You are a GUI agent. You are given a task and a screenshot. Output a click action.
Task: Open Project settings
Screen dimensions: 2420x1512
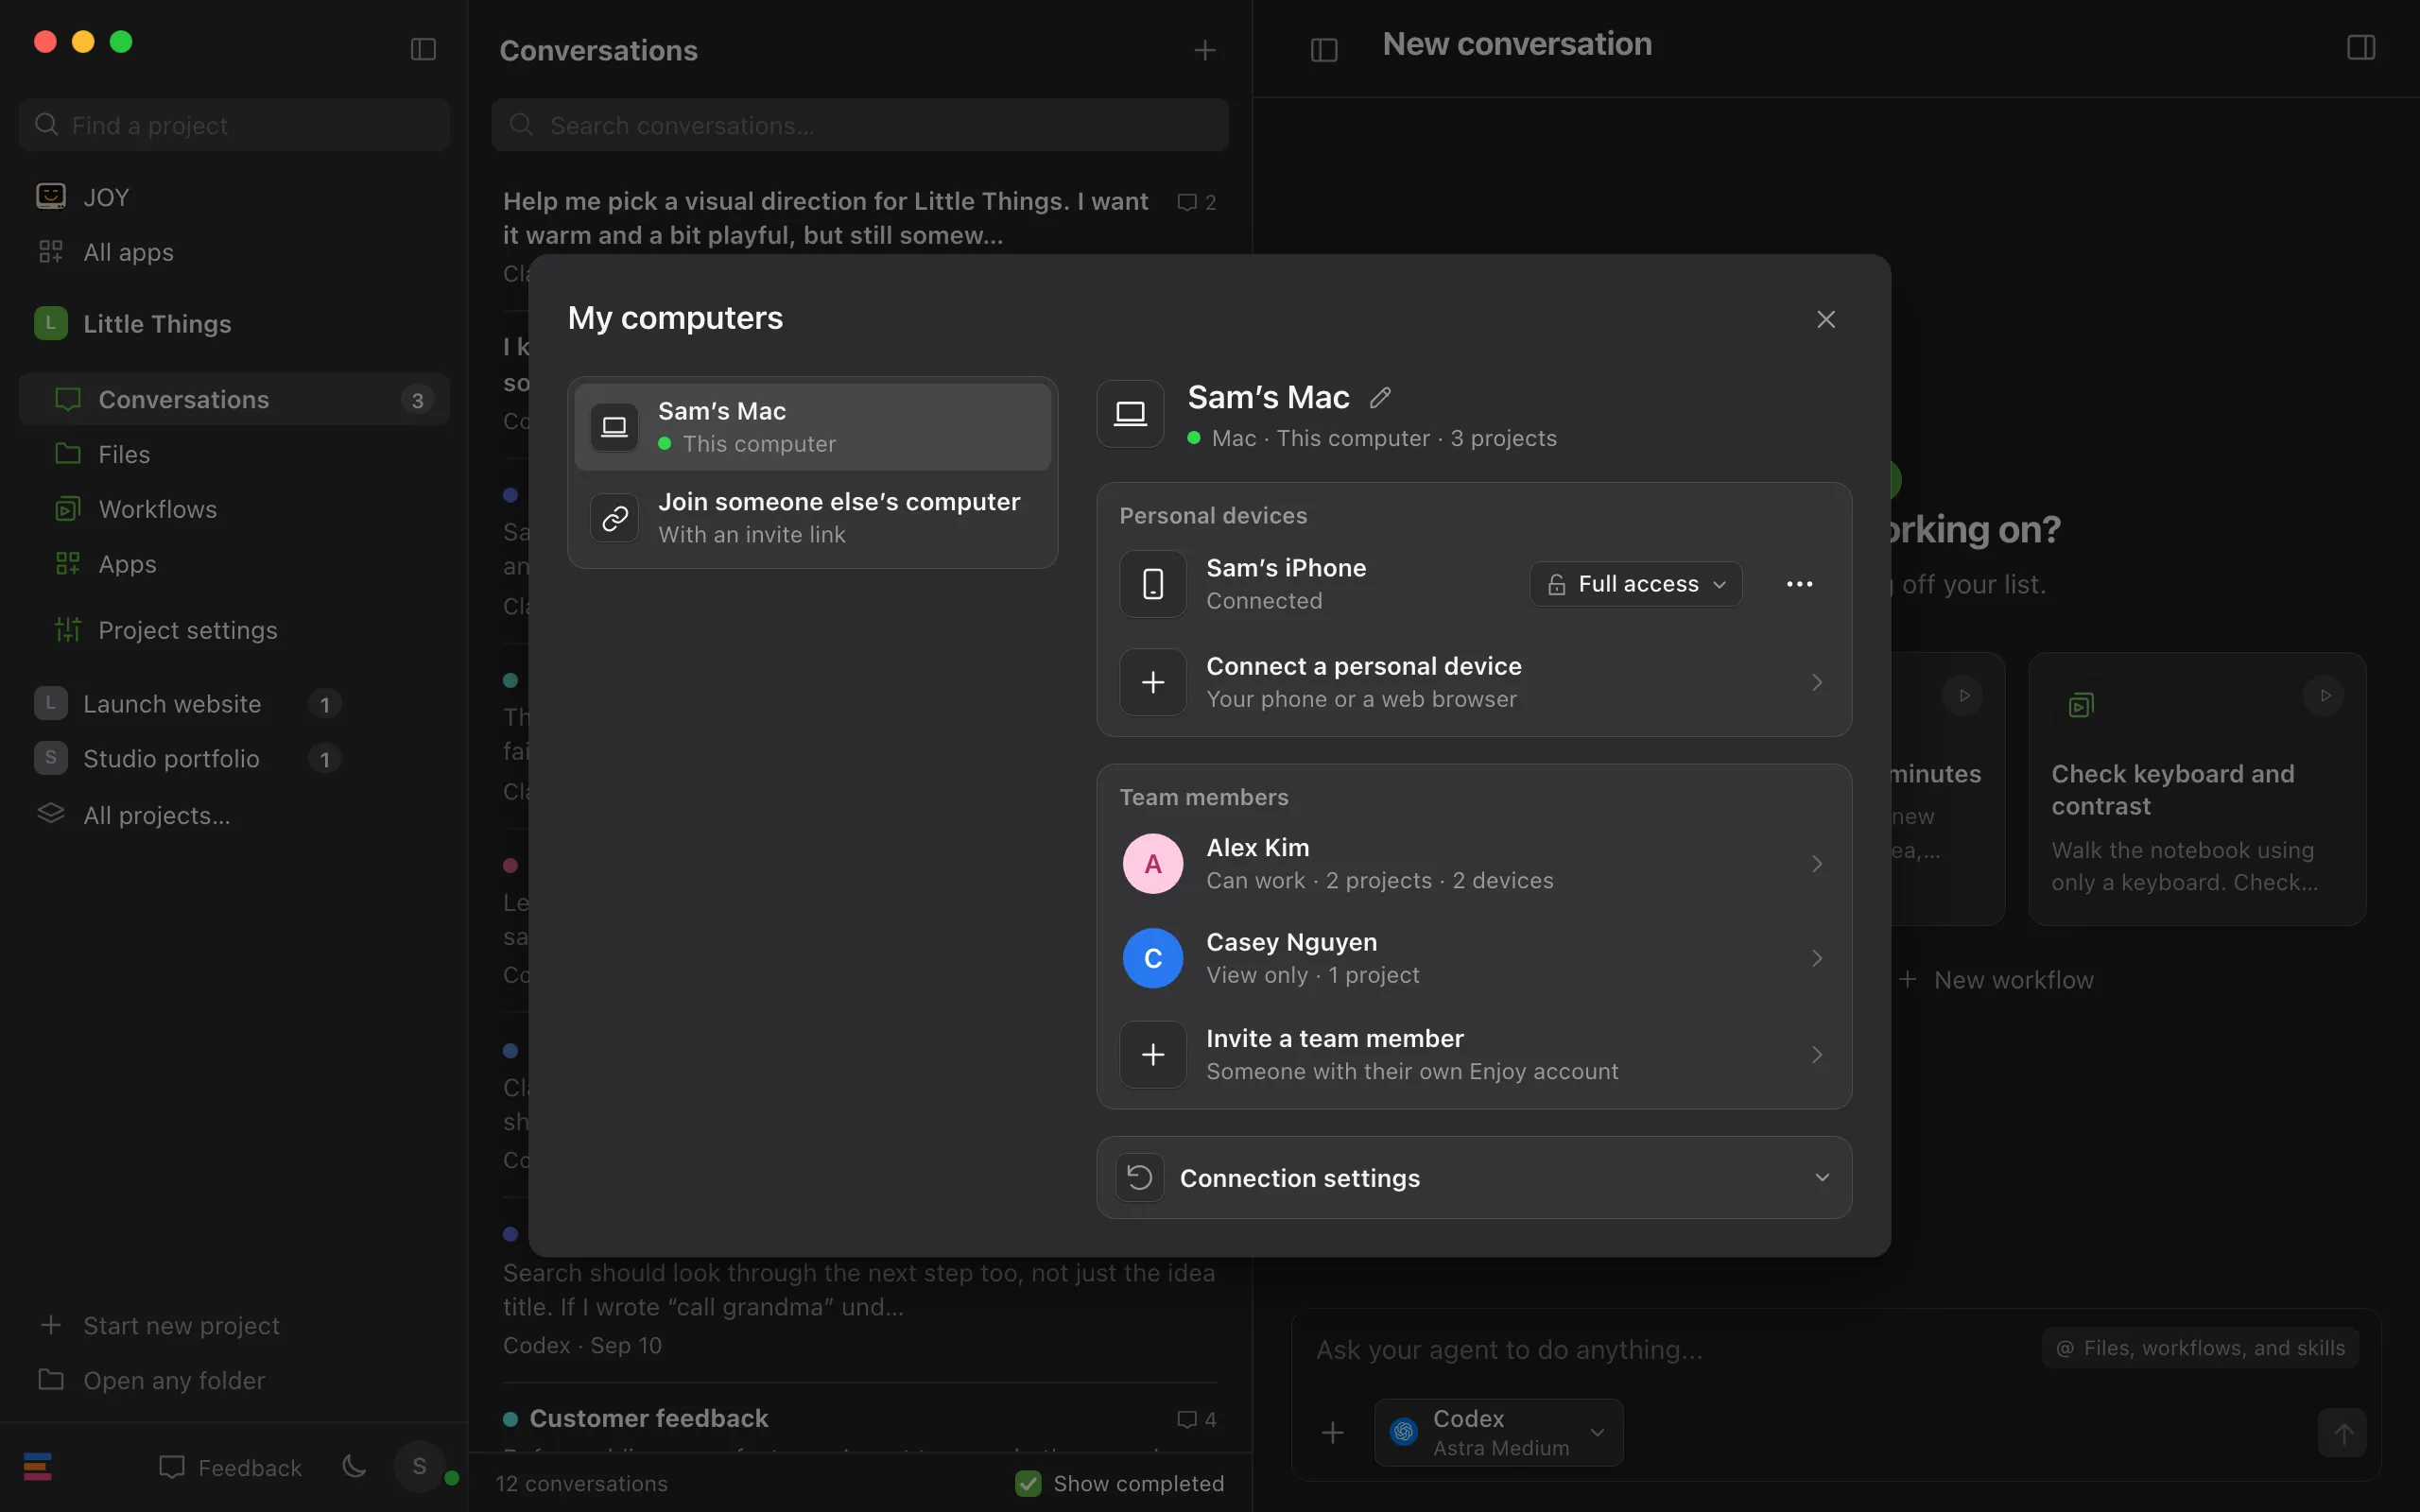pyautogui.click(x=234, y=630)
